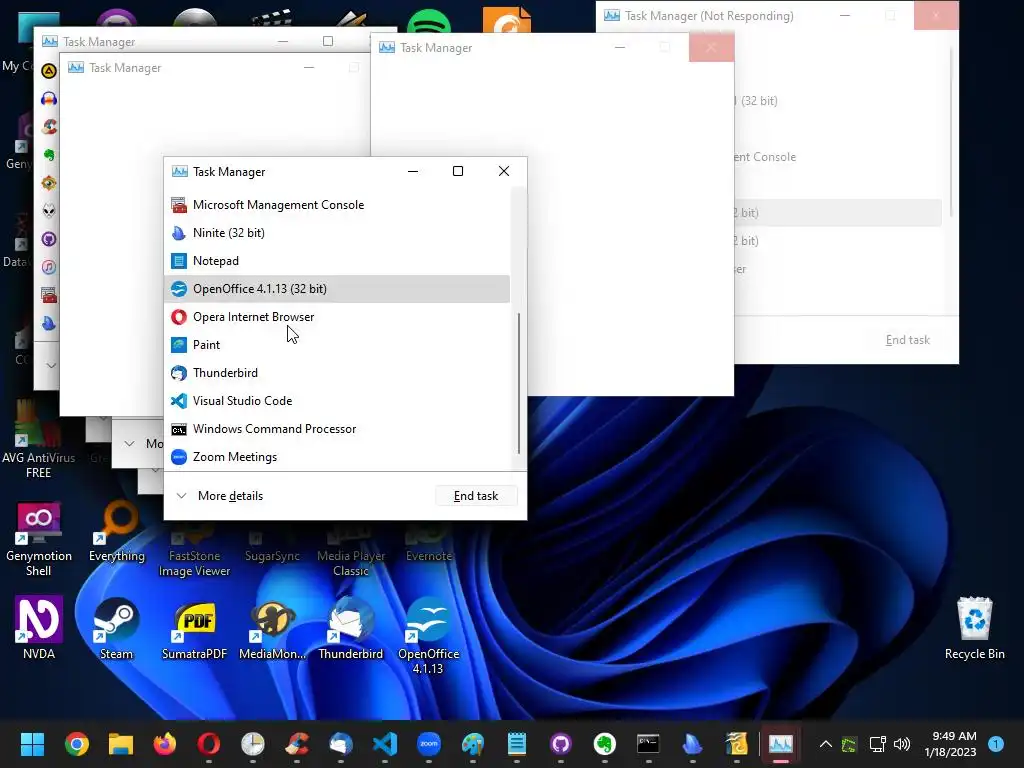Select the Notepad process row

point(337,261)
